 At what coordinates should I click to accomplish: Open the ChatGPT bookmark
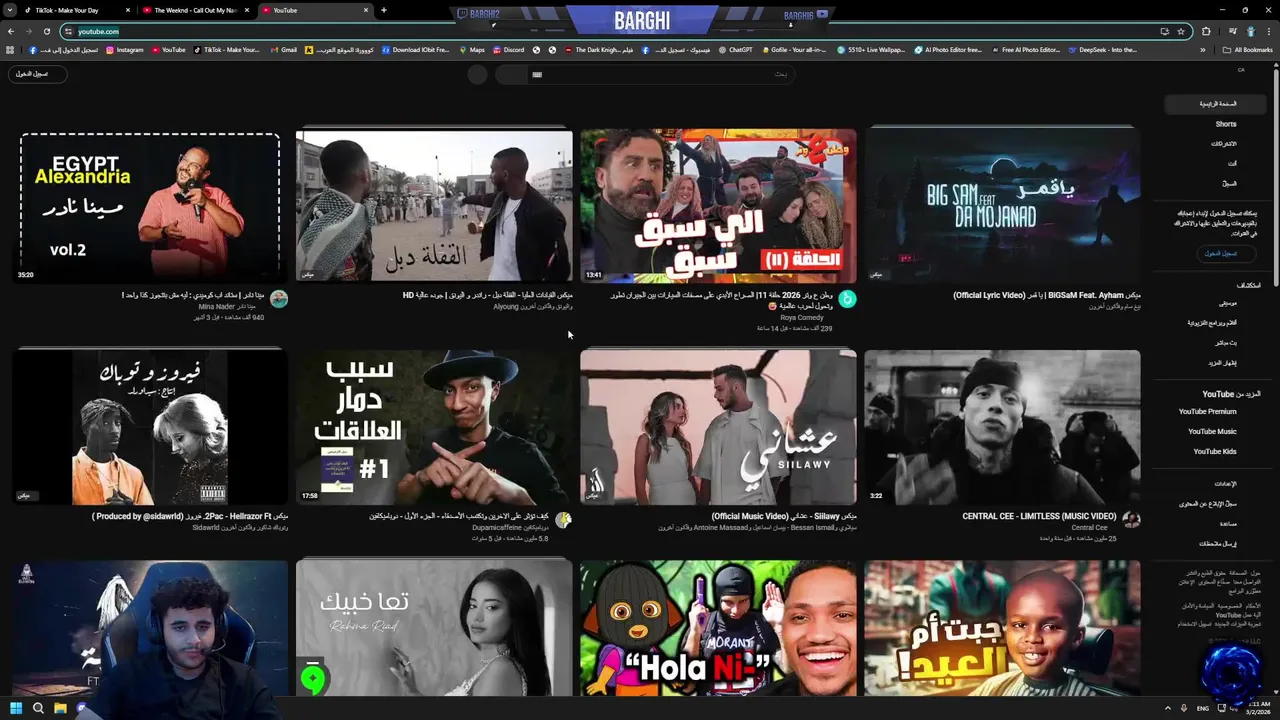736,49
